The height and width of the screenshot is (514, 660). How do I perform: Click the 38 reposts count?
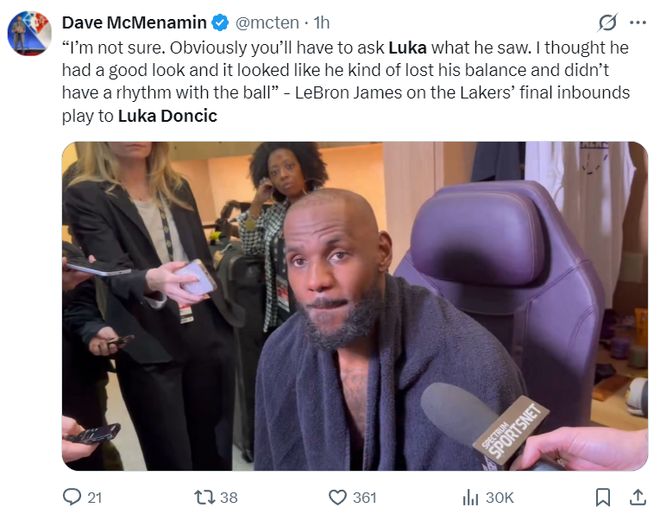pos(228,497)
